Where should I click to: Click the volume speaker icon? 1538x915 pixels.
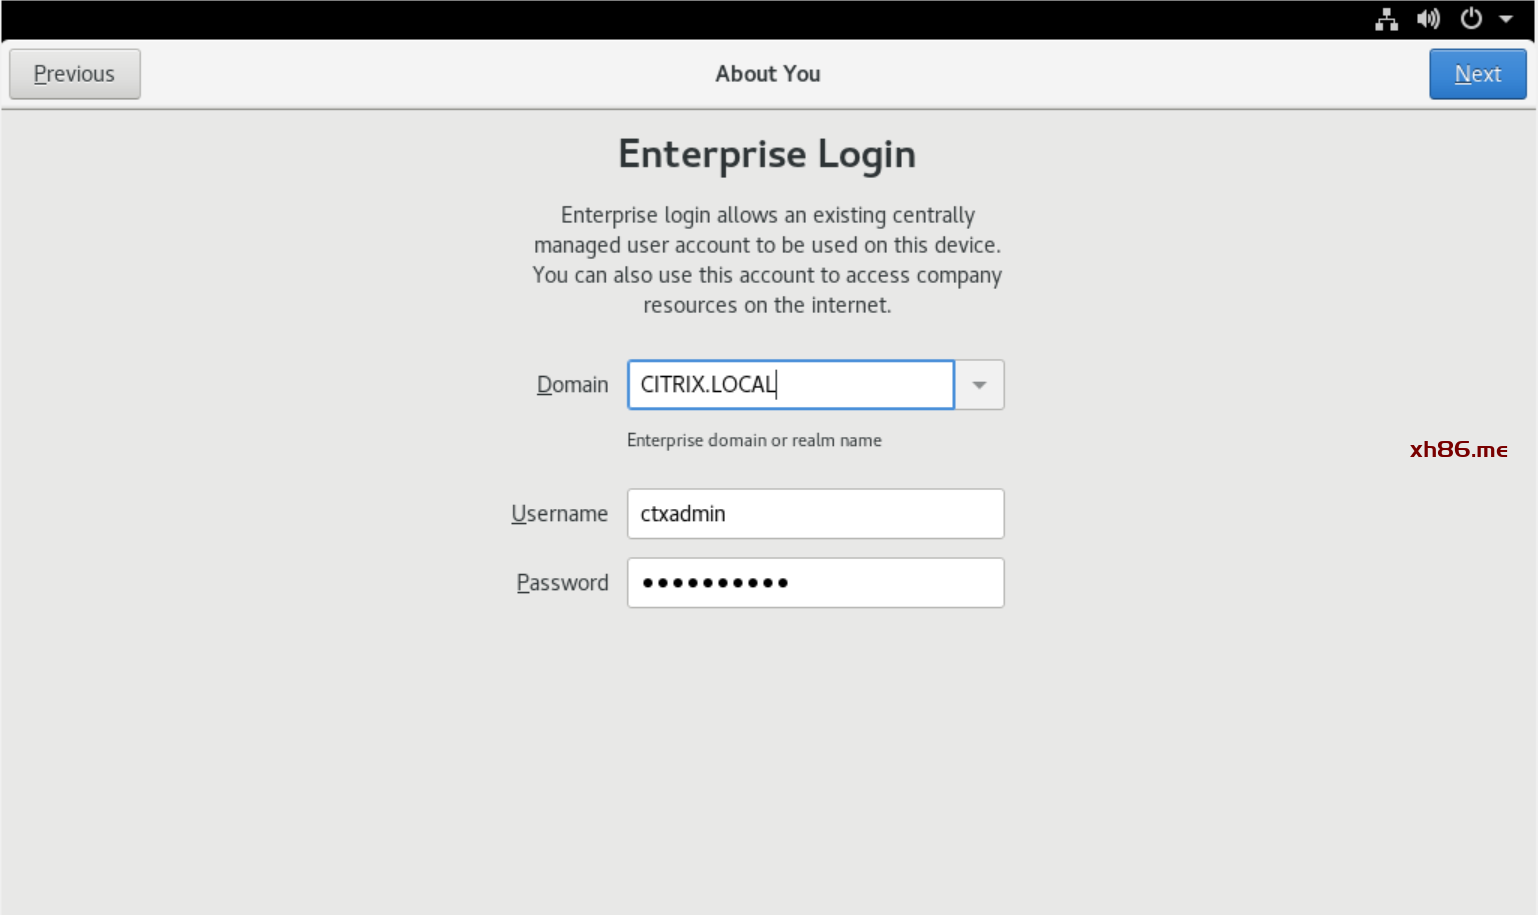pyautogui.click(x=1428, y=19)
